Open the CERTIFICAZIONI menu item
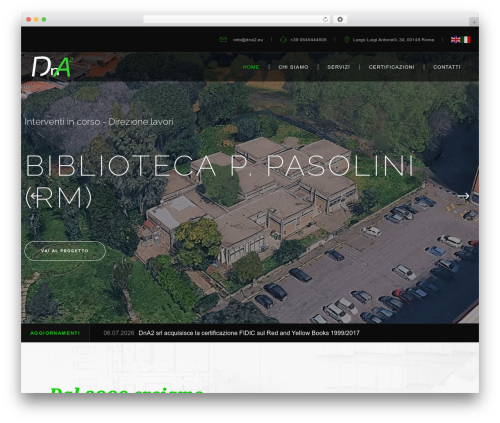The width and height of the screenshot is (500, 423). click(392, 67)
